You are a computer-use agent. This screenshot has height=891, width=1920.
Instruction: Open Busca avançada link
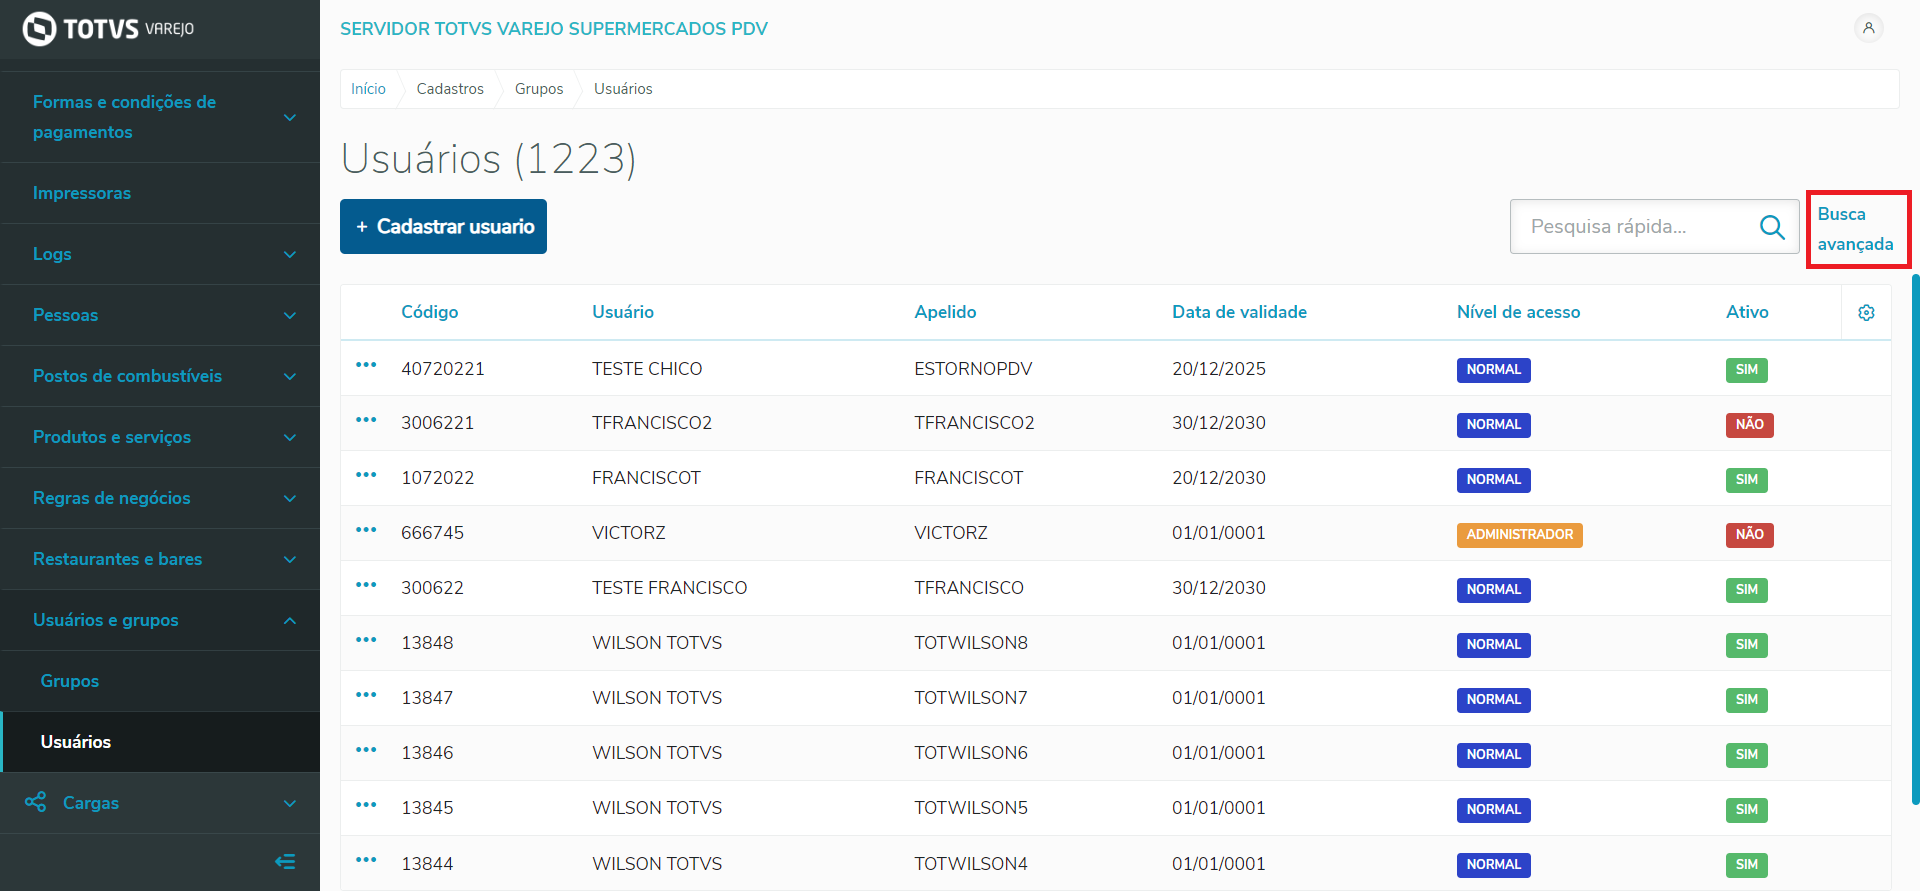pos(1855,229)
